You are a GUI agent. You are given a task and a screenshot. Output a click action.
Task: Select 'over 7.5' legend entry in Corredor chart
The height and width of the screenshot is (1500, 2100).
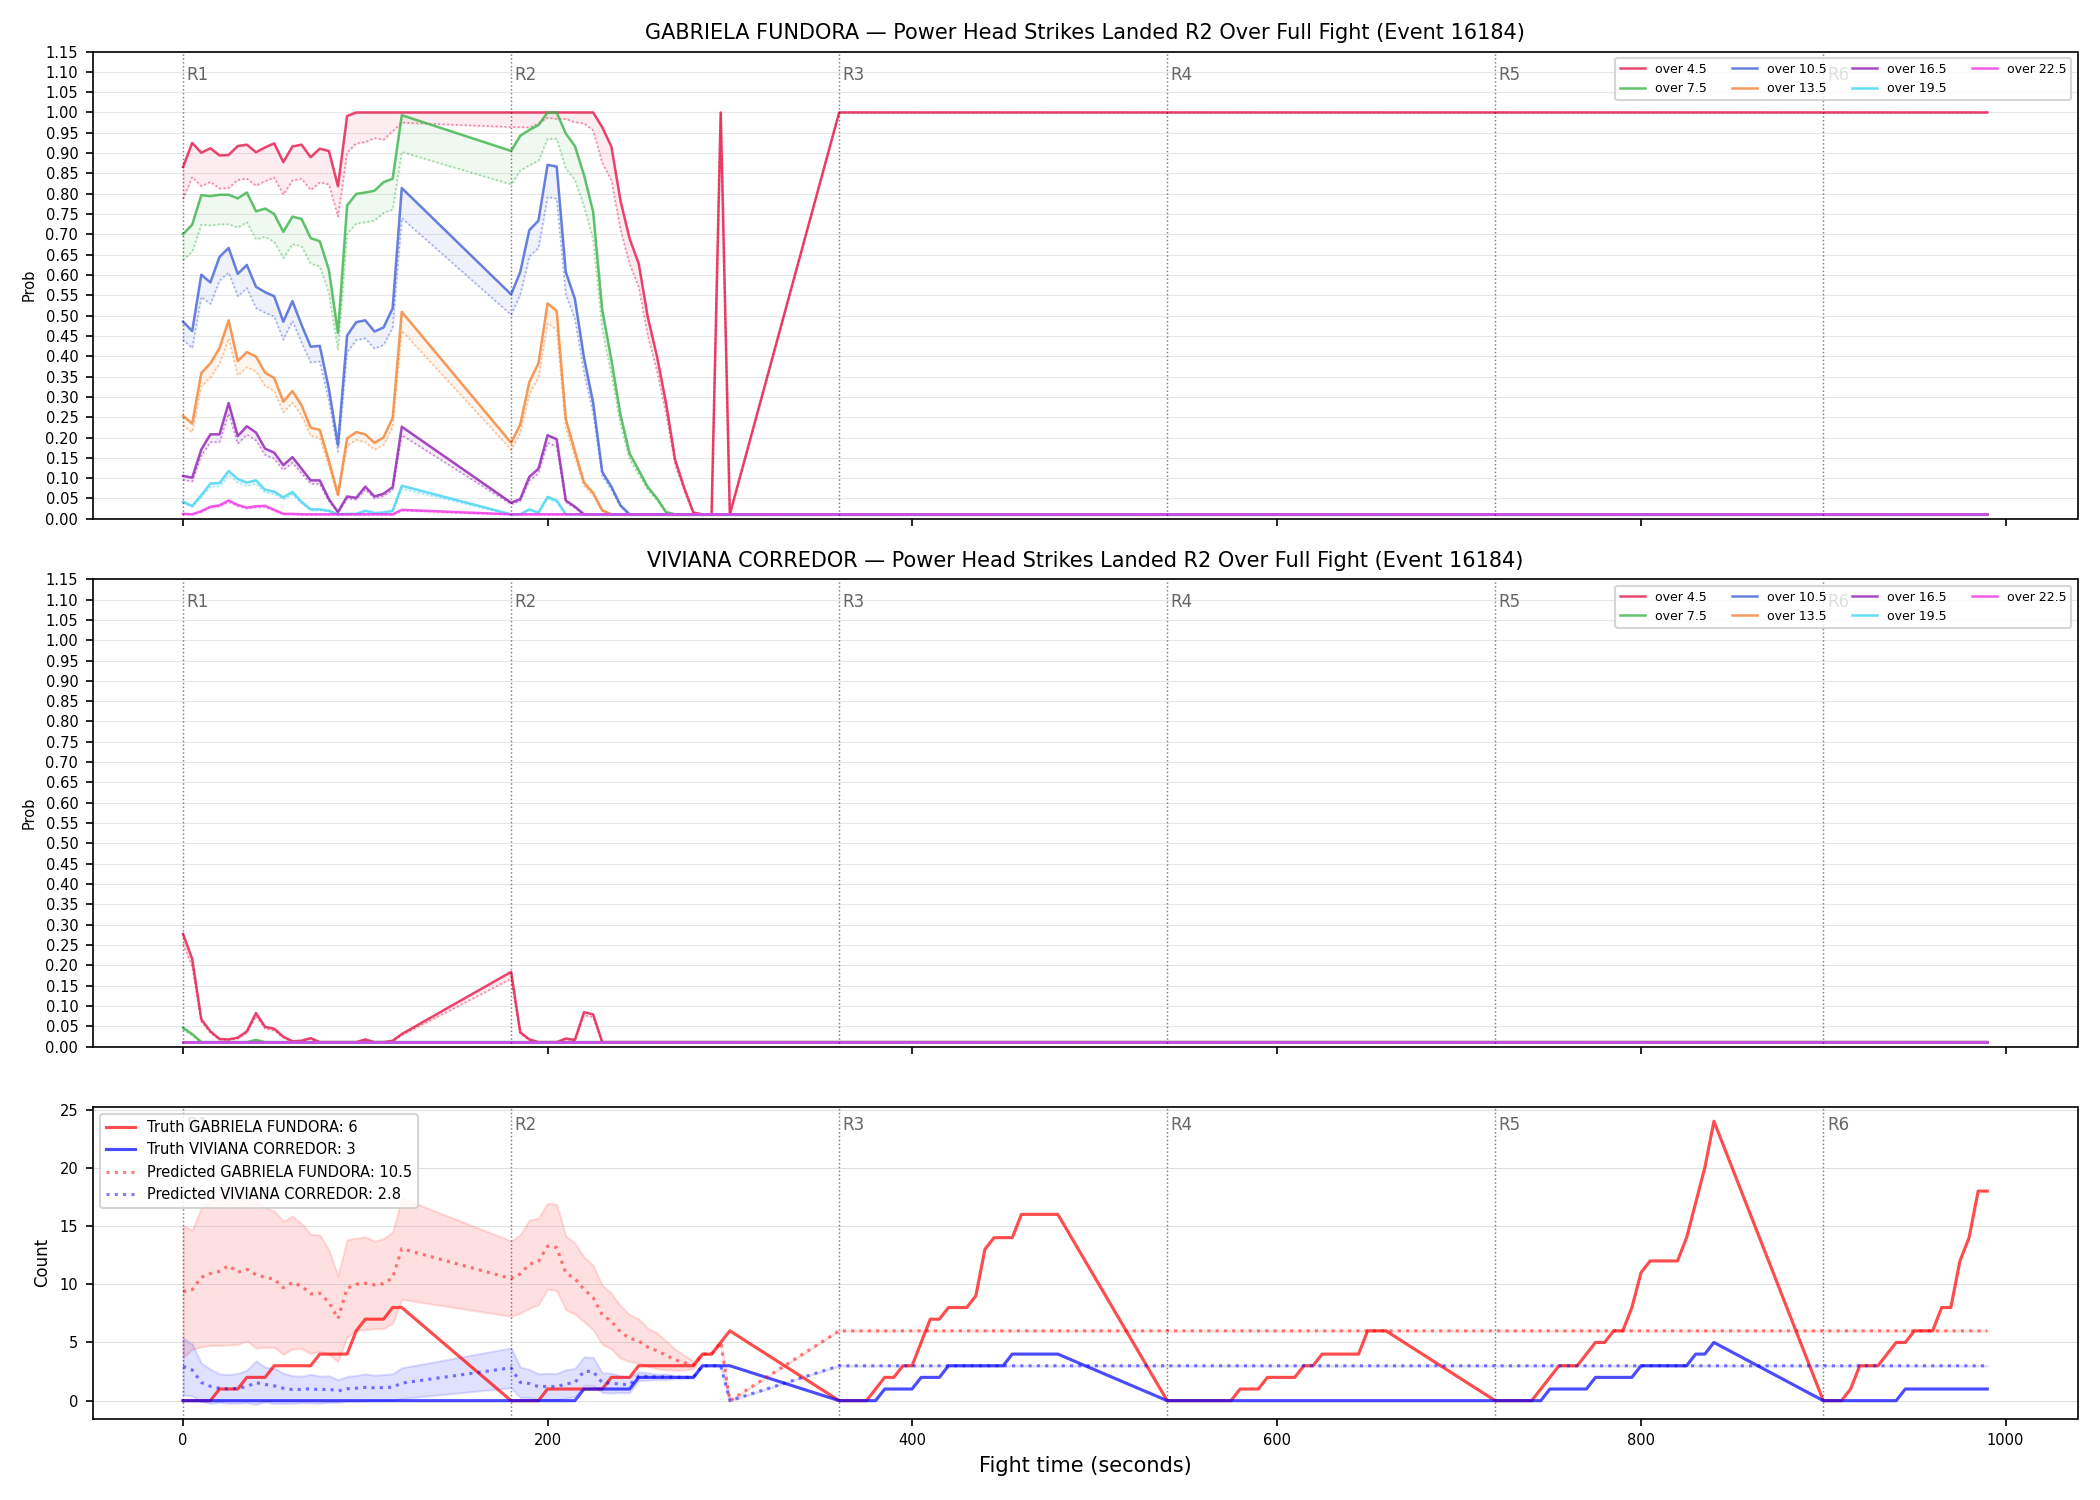[1663, 616]
